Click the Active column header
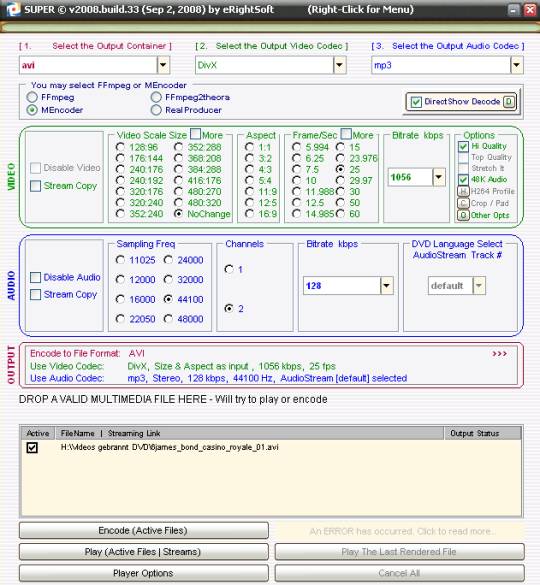The width and height of the screenshot is (540, 585). pos(38,434)
